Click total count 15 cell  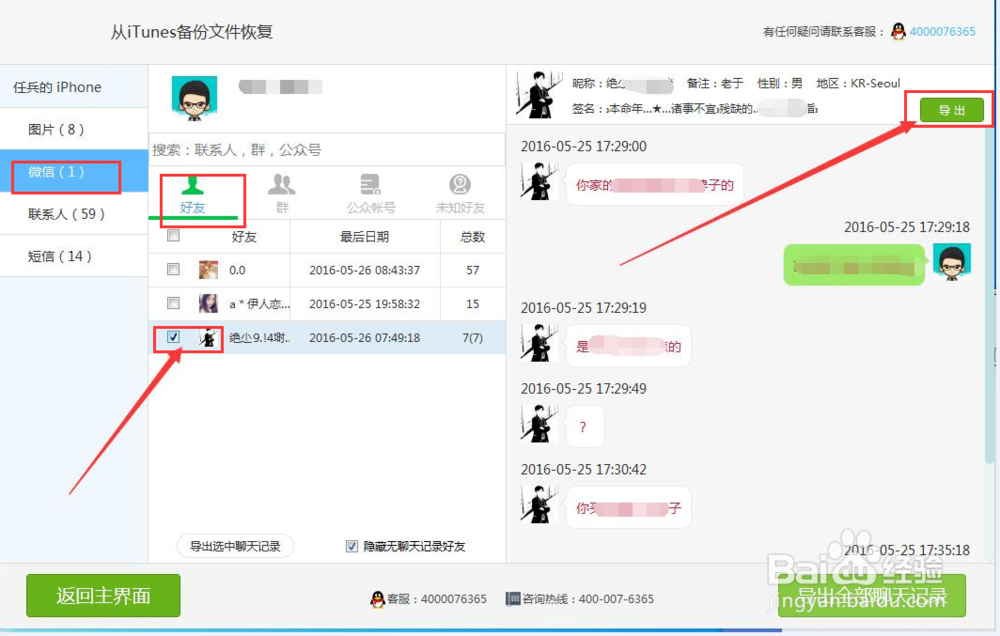point(473,304)
